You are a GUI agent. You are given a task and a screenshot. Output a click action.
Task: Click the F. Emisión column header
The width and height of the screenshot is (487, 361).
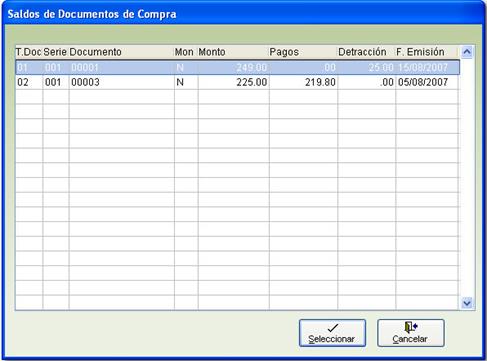click(420, 52)
